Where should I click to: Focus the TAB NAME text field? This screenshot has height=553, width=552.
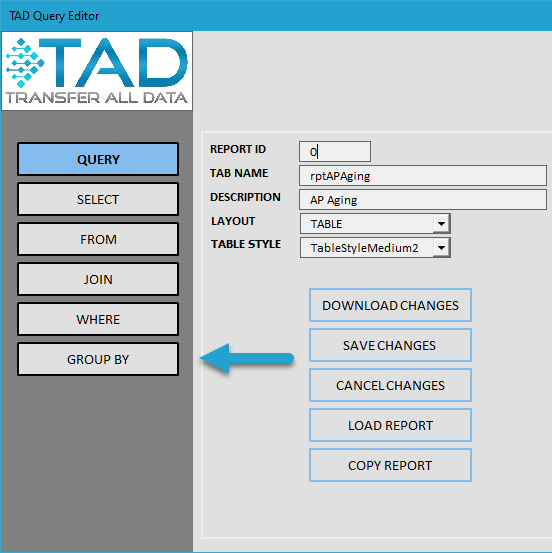point(423,176)
